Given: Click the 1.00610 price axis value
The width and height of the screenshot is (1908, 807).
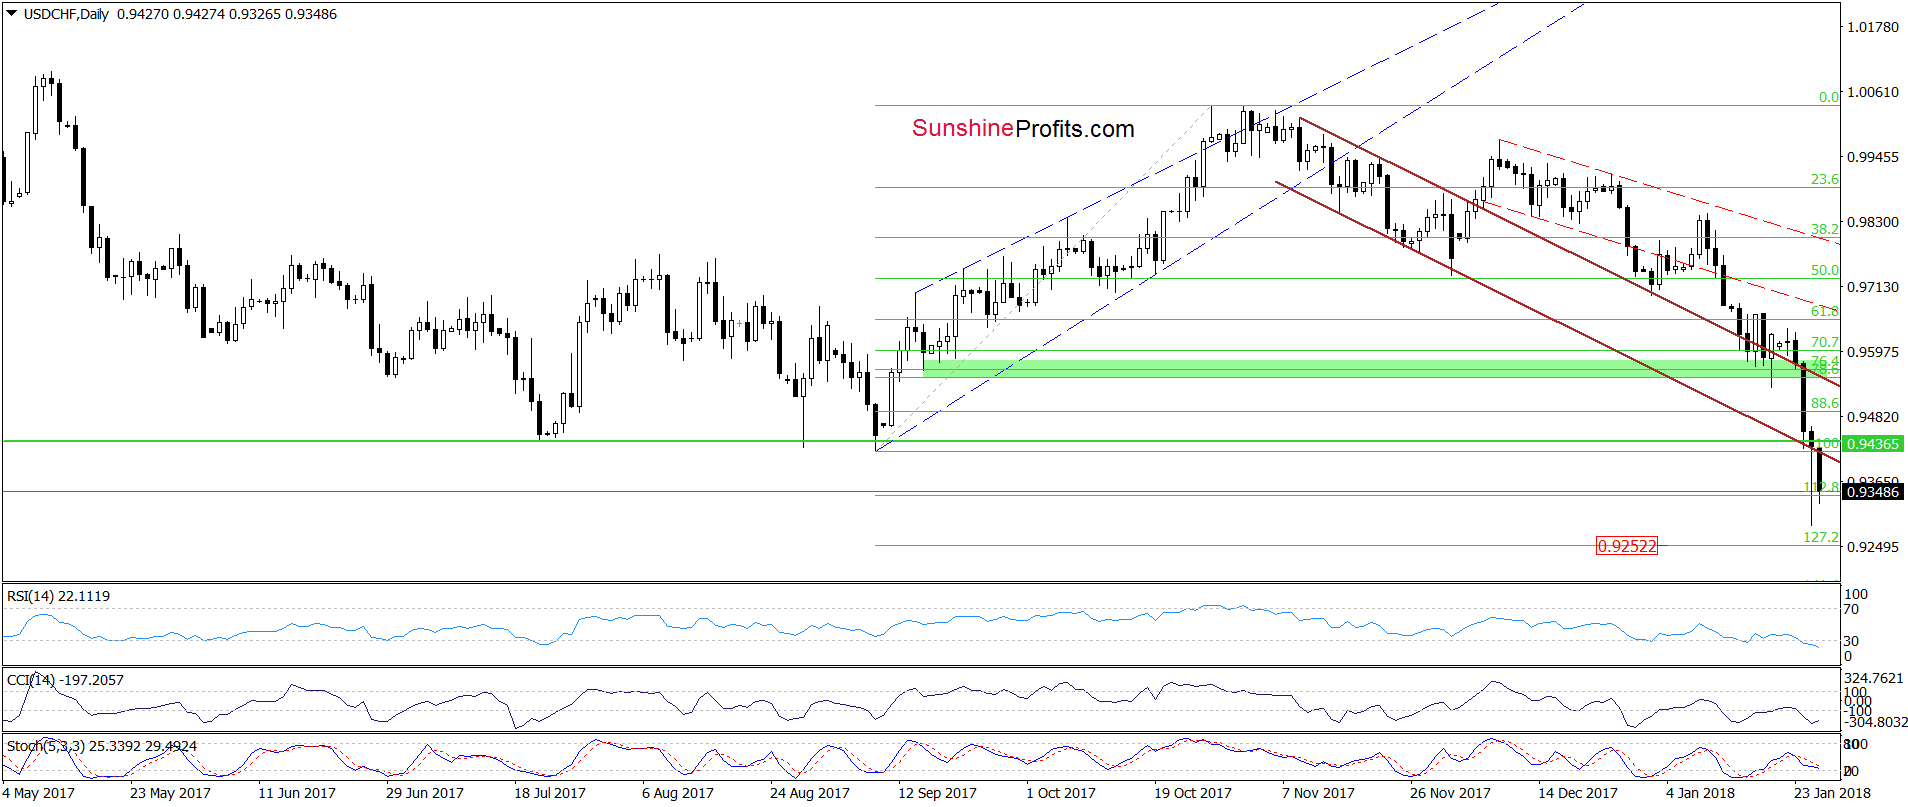Looking at the screenshot, I should tap(1872, 92).
